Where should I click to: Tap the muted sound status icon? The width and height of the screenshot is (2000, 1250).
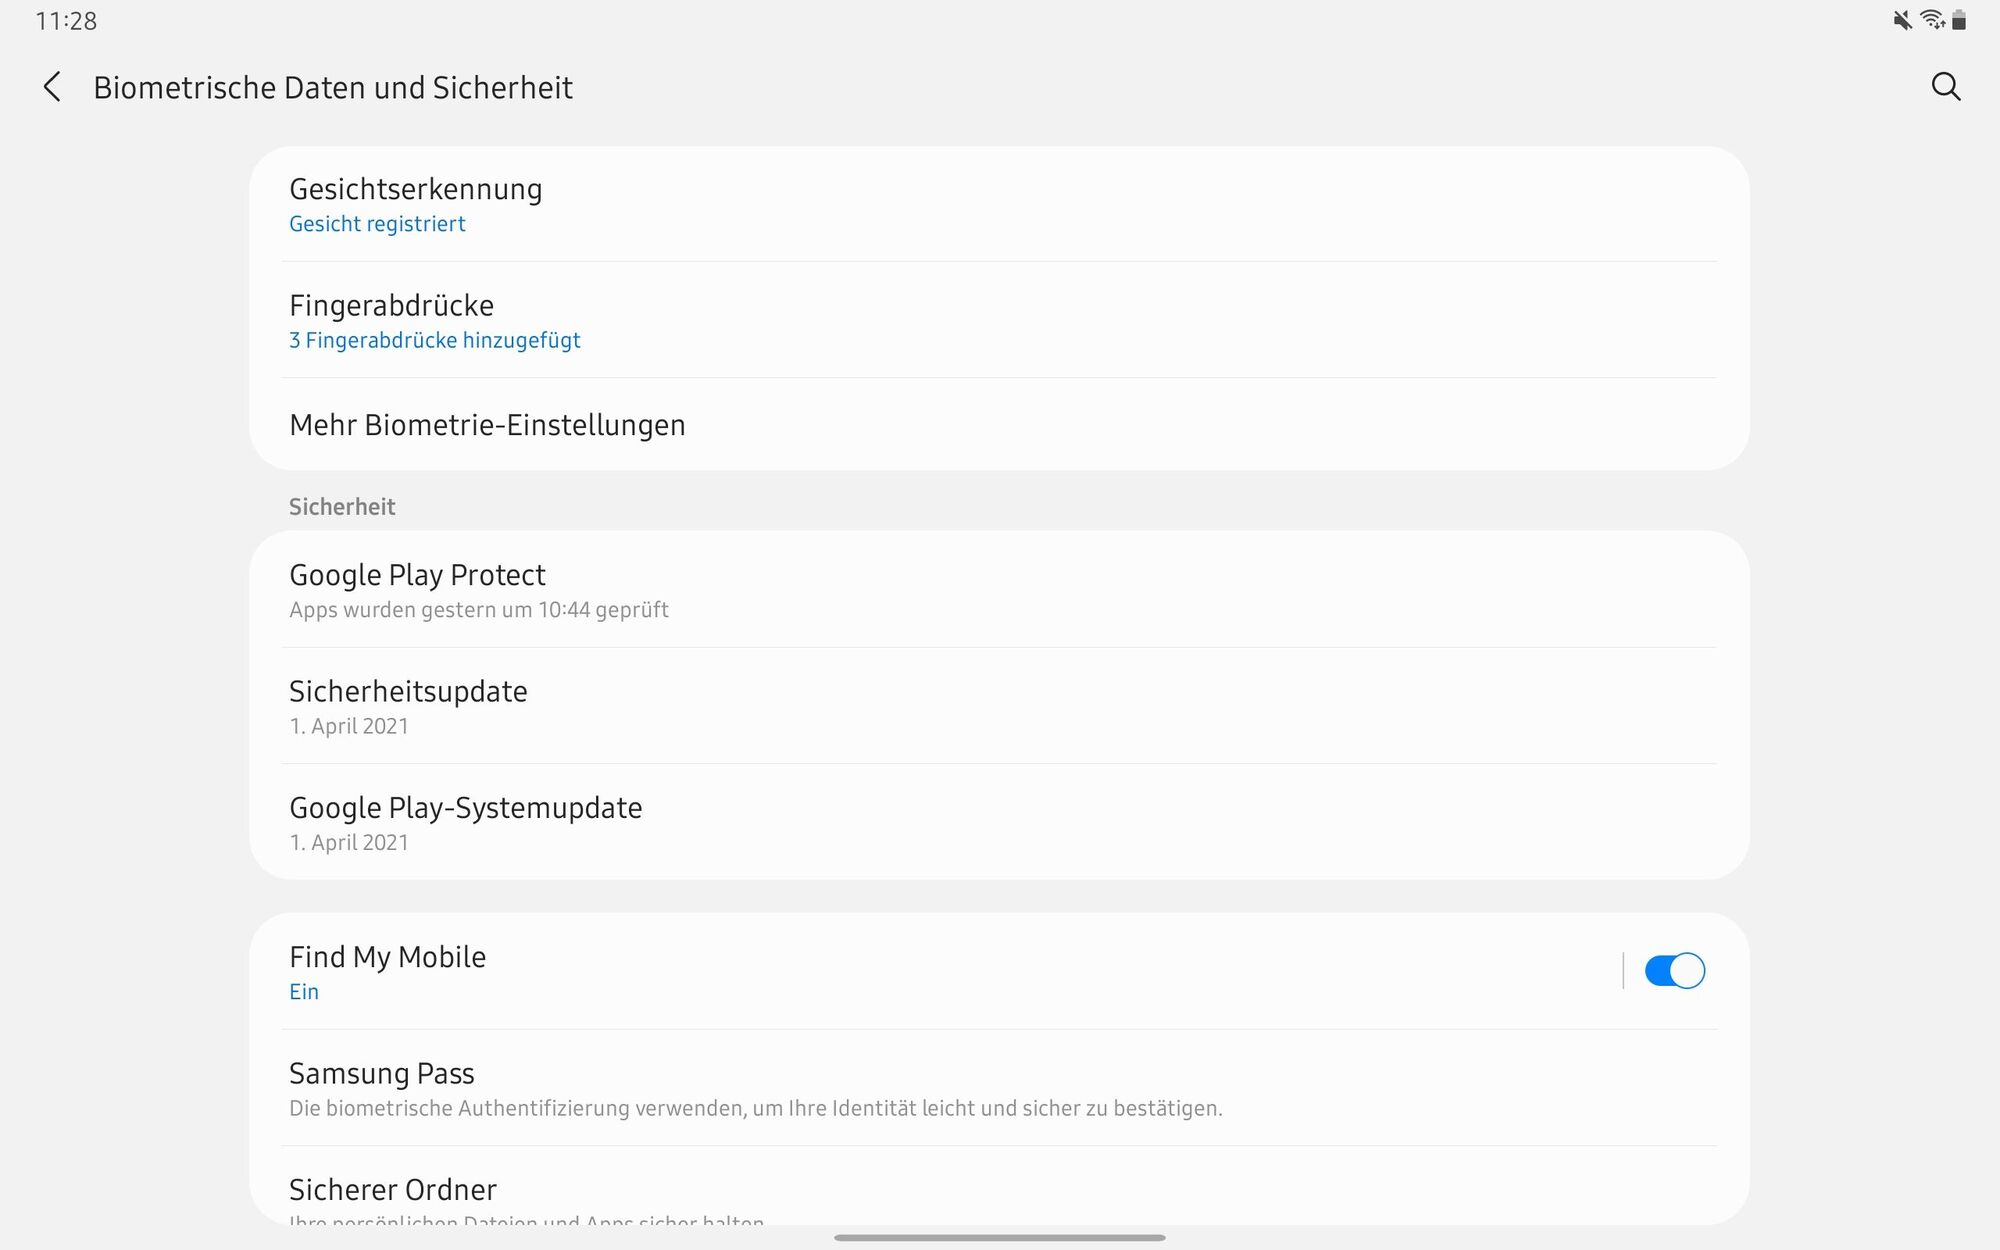coord(1901,20)
